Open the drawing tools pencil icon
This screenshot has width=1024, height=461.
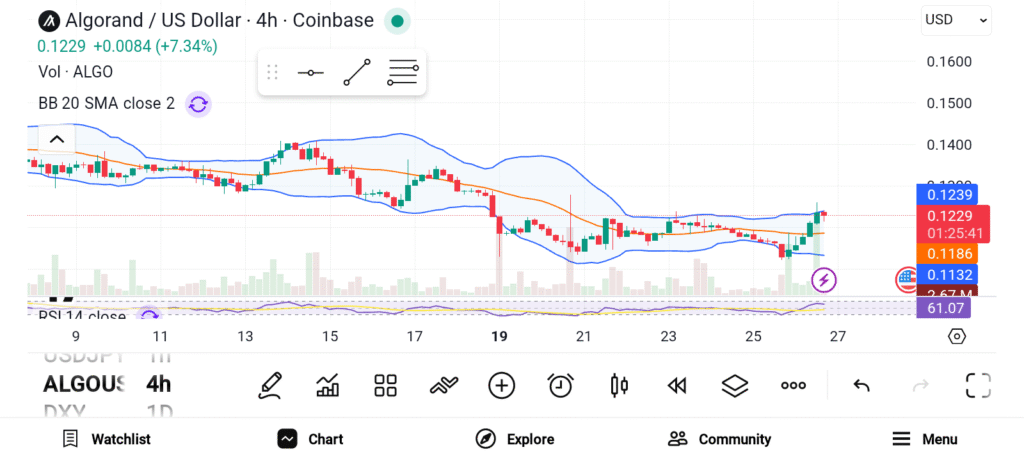pyautogui.click(x=269, y=385)
